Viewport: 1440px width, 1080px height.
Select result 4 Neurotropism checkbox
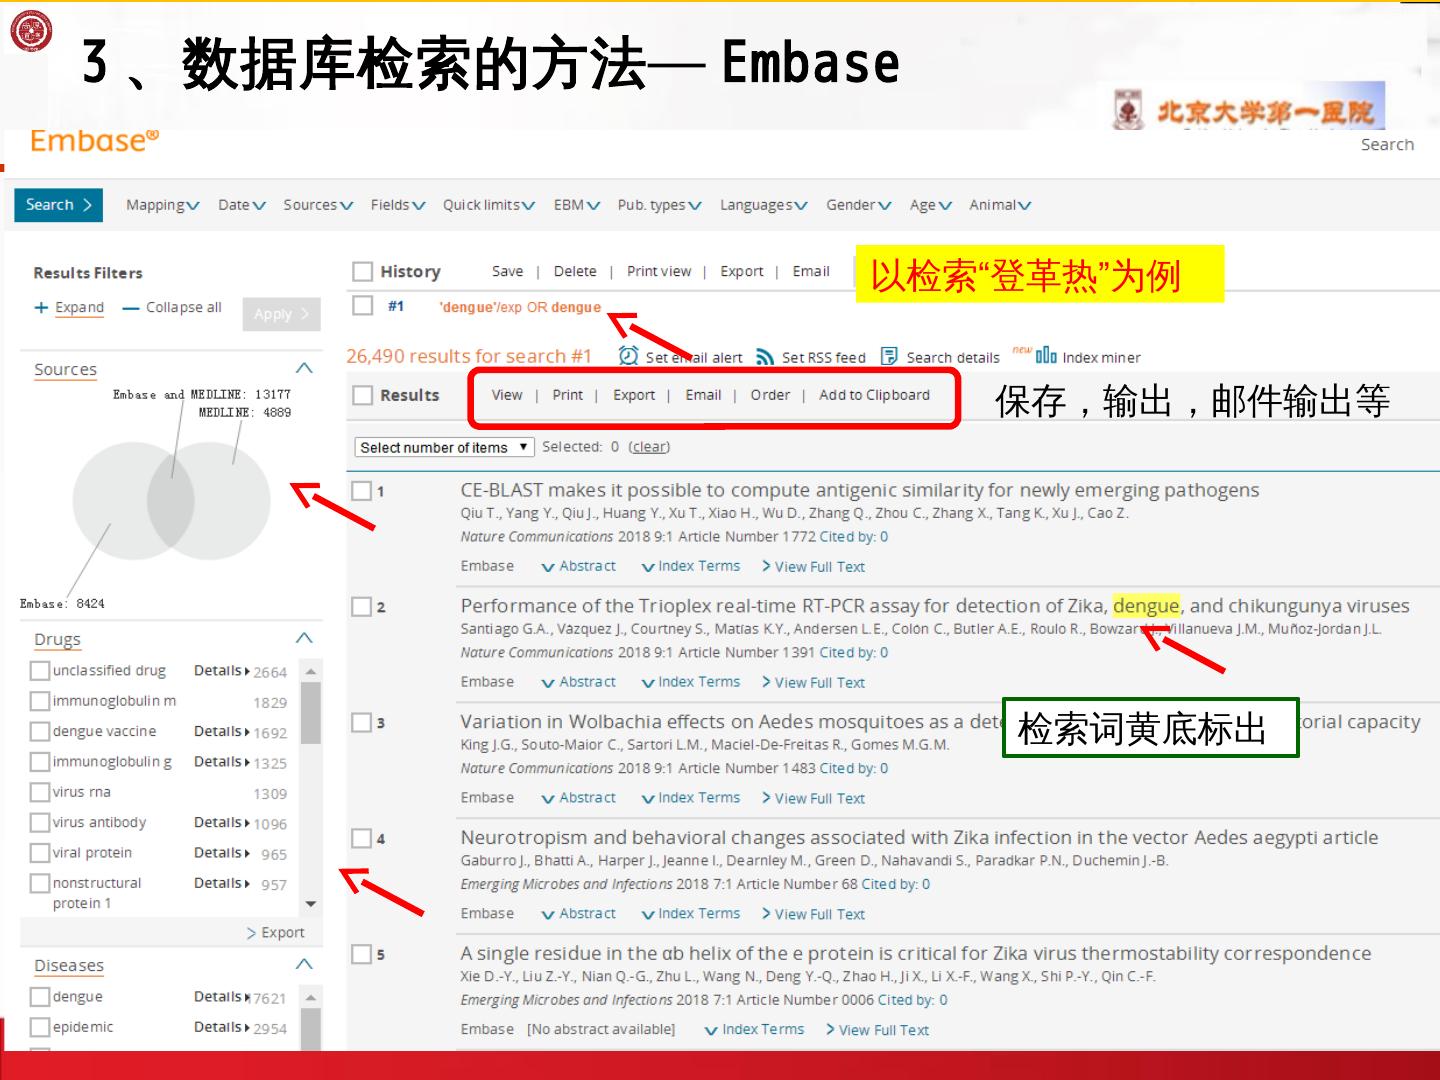pyautogui.click(x=362, y=839)
